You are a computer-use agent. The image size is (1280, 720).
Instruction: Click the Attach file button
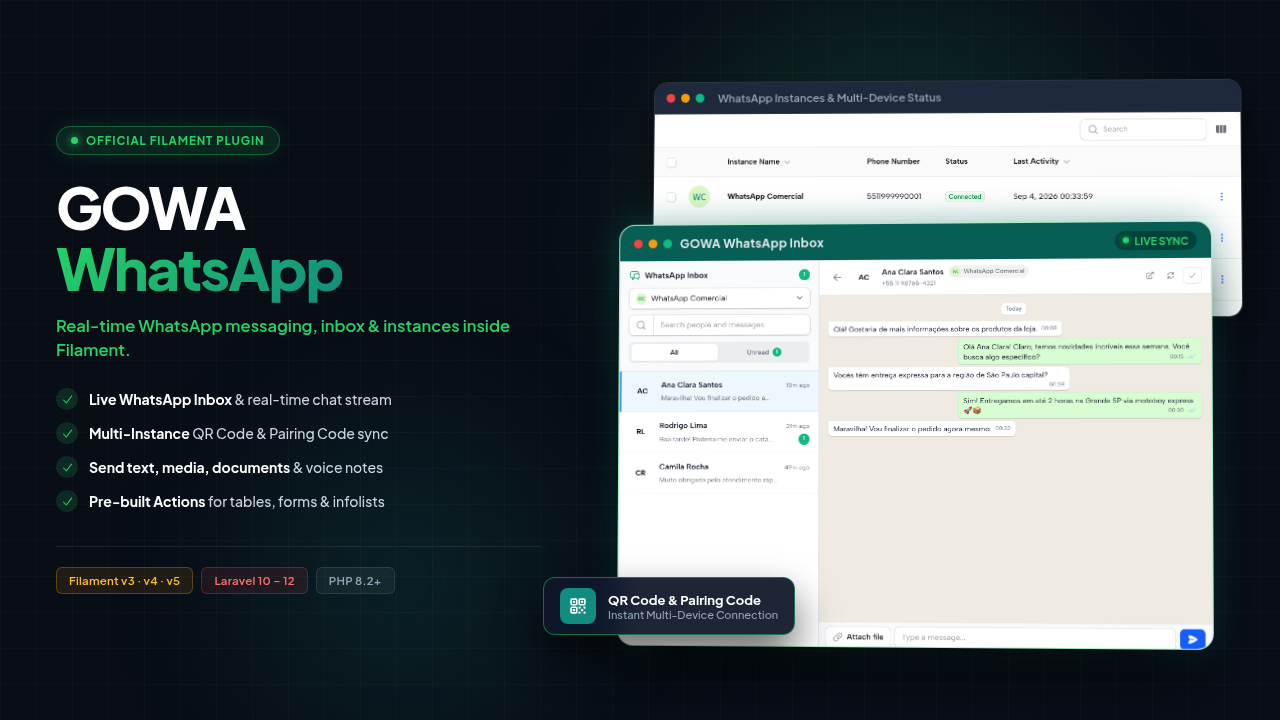coord(858,637)
